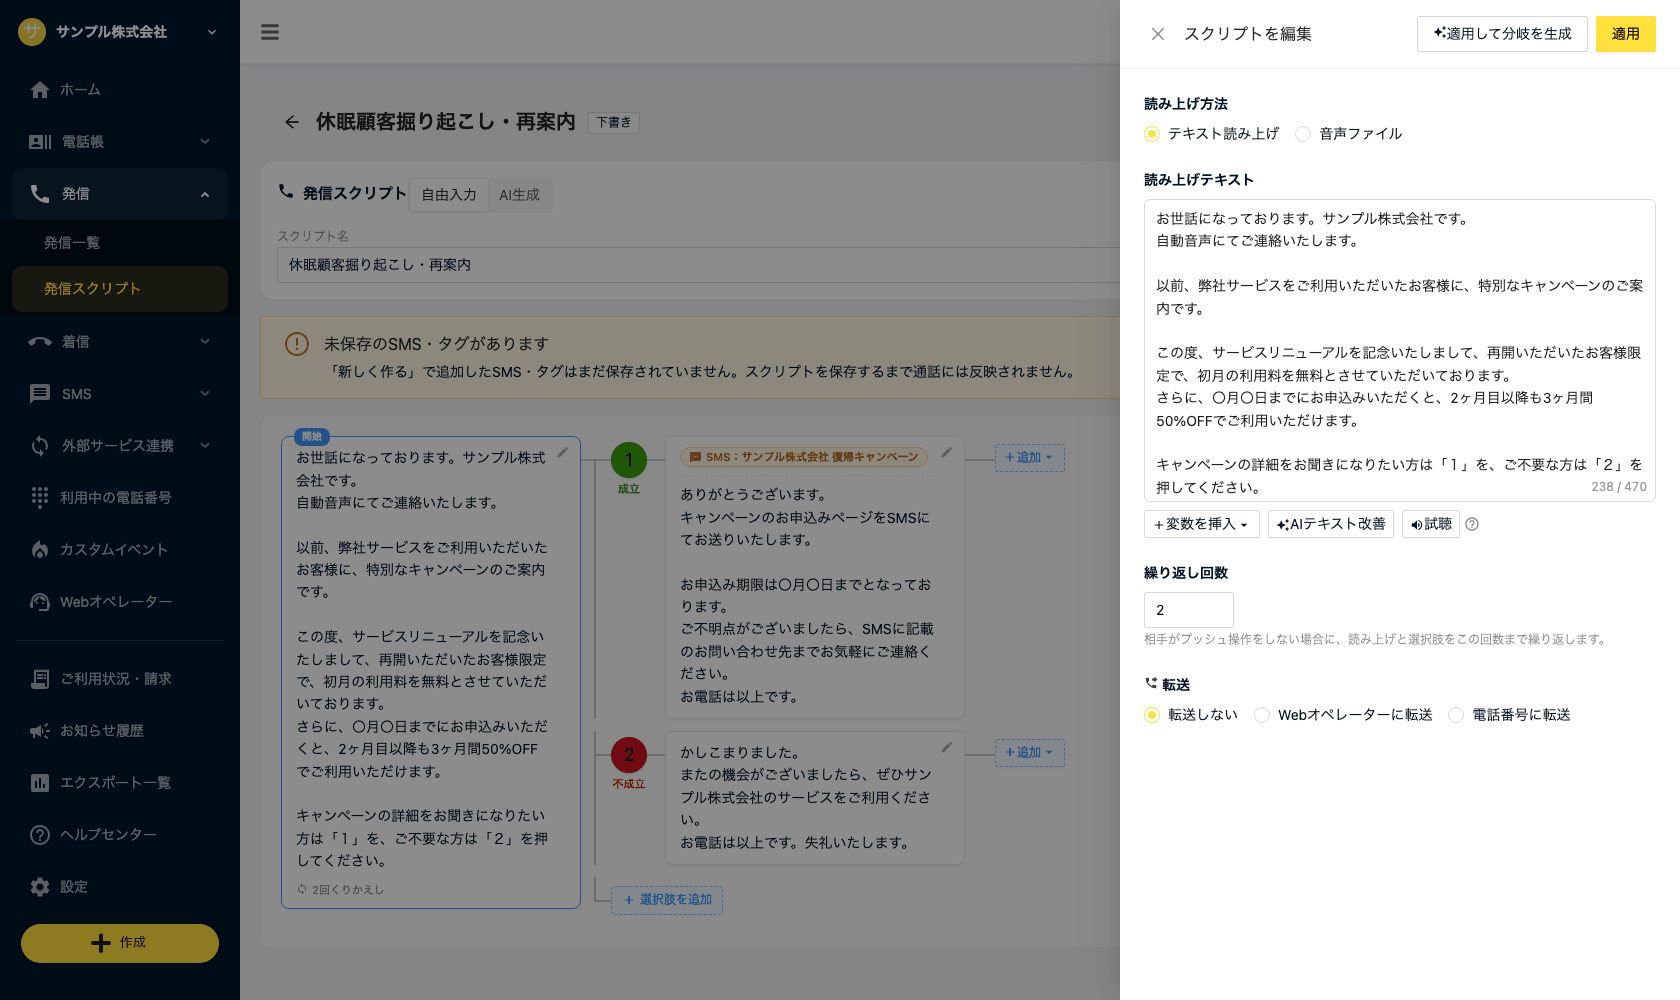Click the 238 / 470 character counter
The height and width of the screenshot is (1000, 1680).
click(1619, 487)
